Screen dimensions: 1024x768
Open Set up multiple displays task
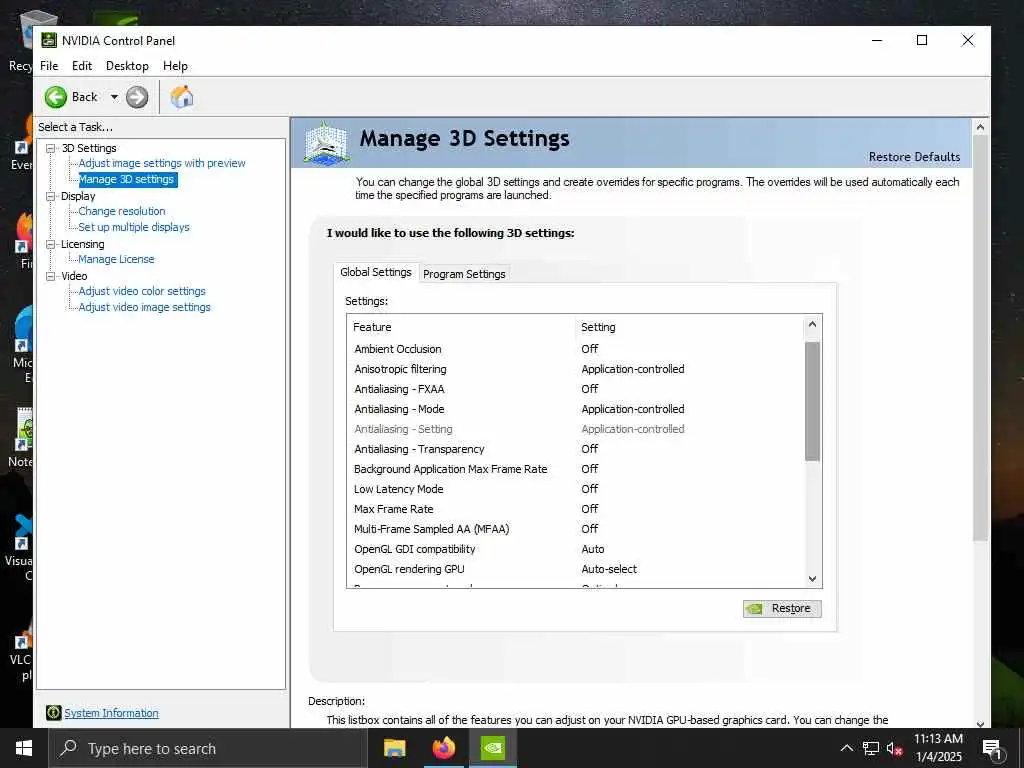click(134, 227)
